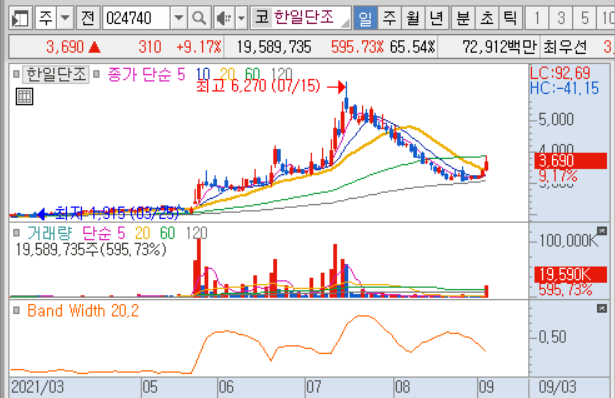615x398 pixels.
Task: Toggle the square marker before 종가 단순
Action: click(x=96, y=74)
